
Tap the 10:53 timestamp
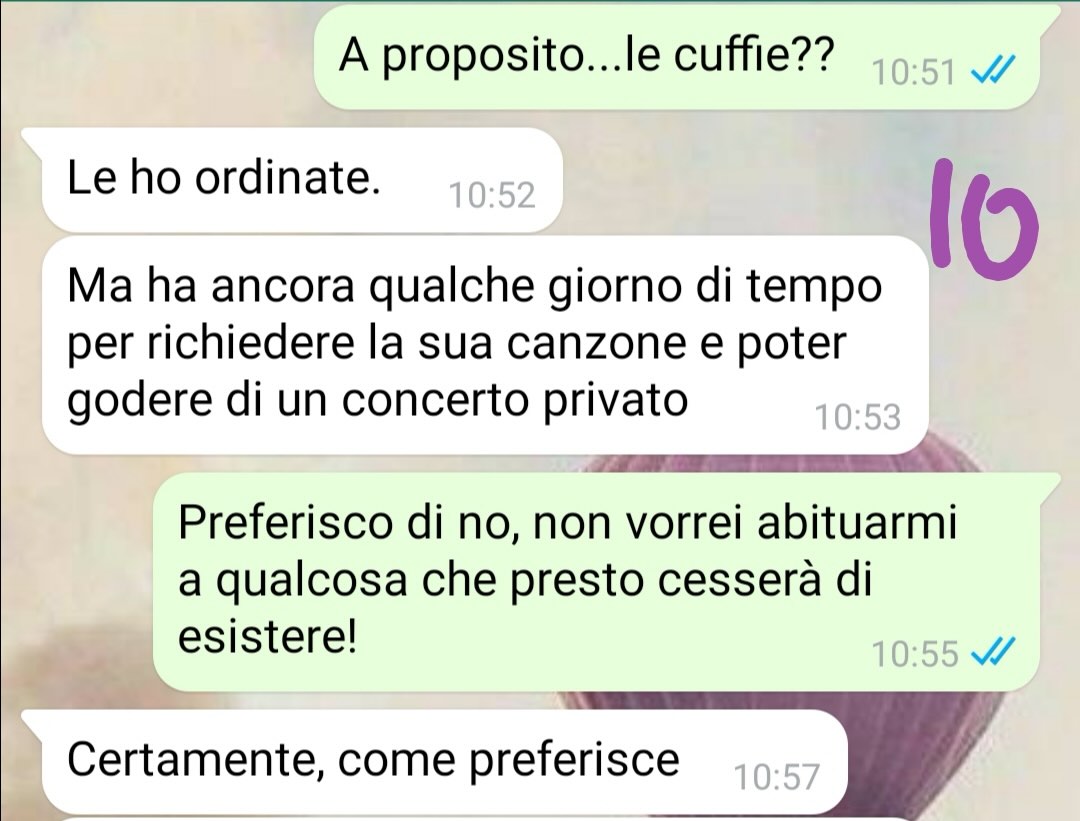pos(858,417)
